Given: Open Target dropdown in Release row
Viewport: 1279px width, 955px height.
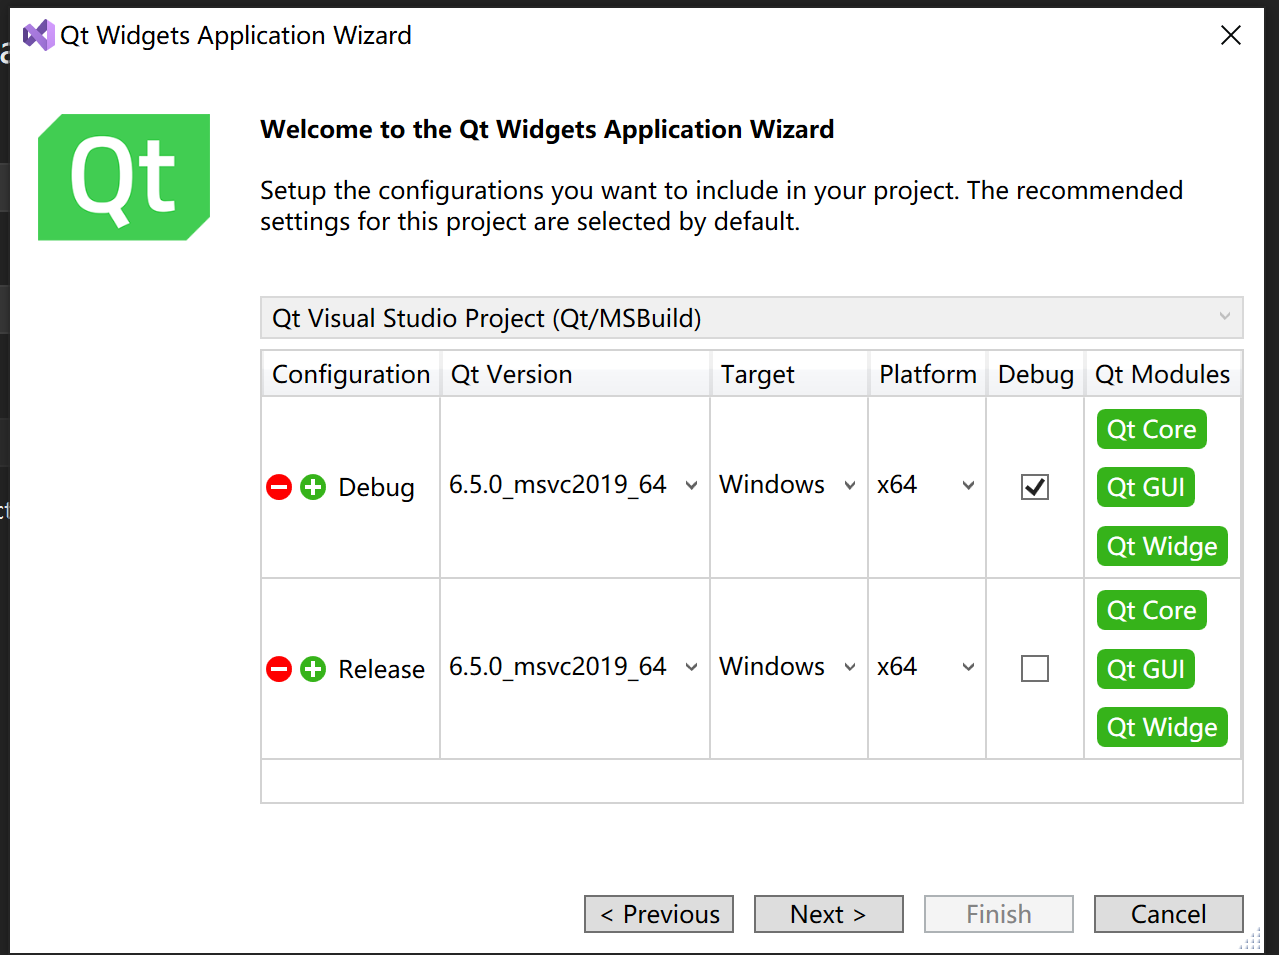Looking at the screenshot, I should point(849,667).
